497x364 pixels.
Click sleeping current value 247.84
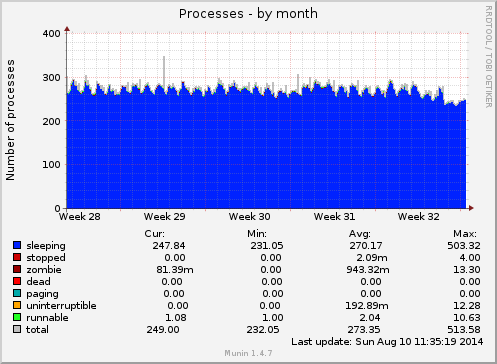tap(169, 246)
